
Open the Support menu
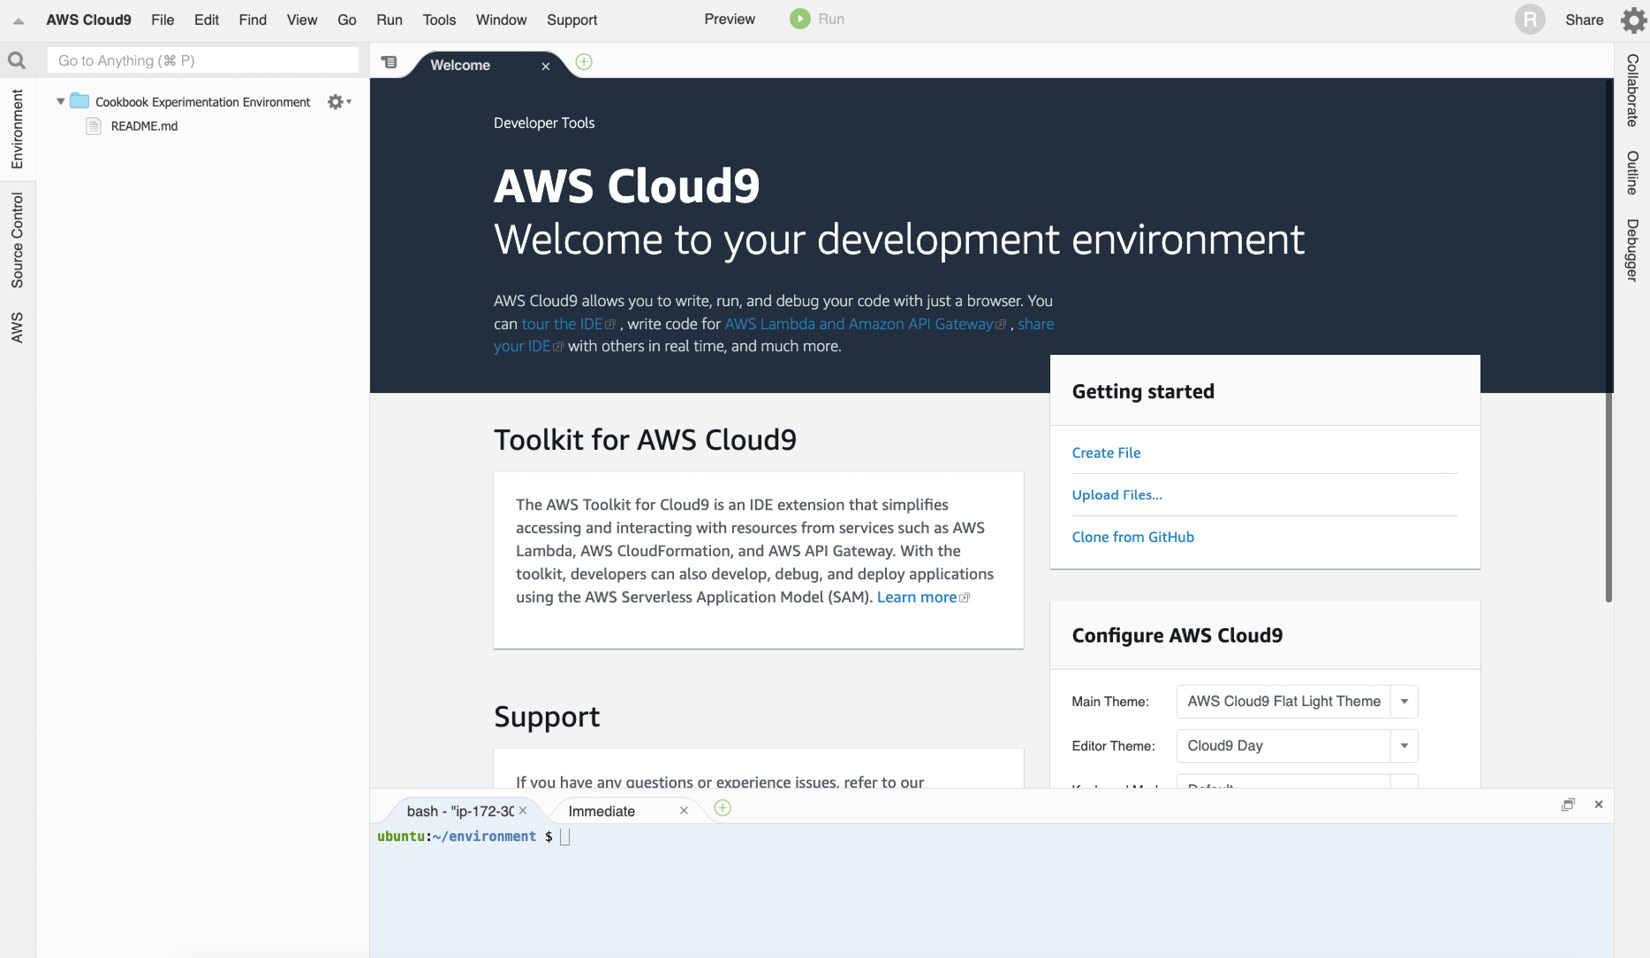click(x=572, y=20)
